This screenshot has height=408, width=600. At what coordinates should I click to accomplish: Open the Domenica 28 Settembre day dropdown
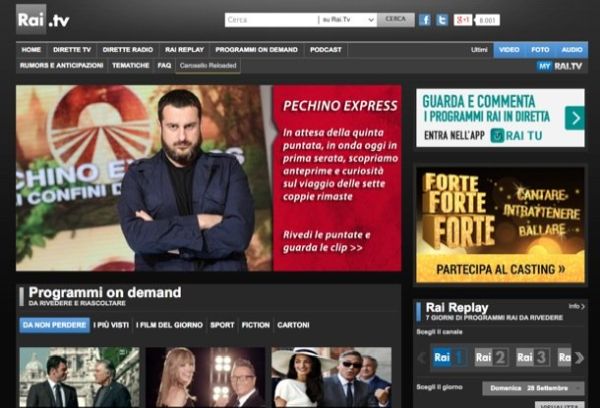click(x=533, y=388)
